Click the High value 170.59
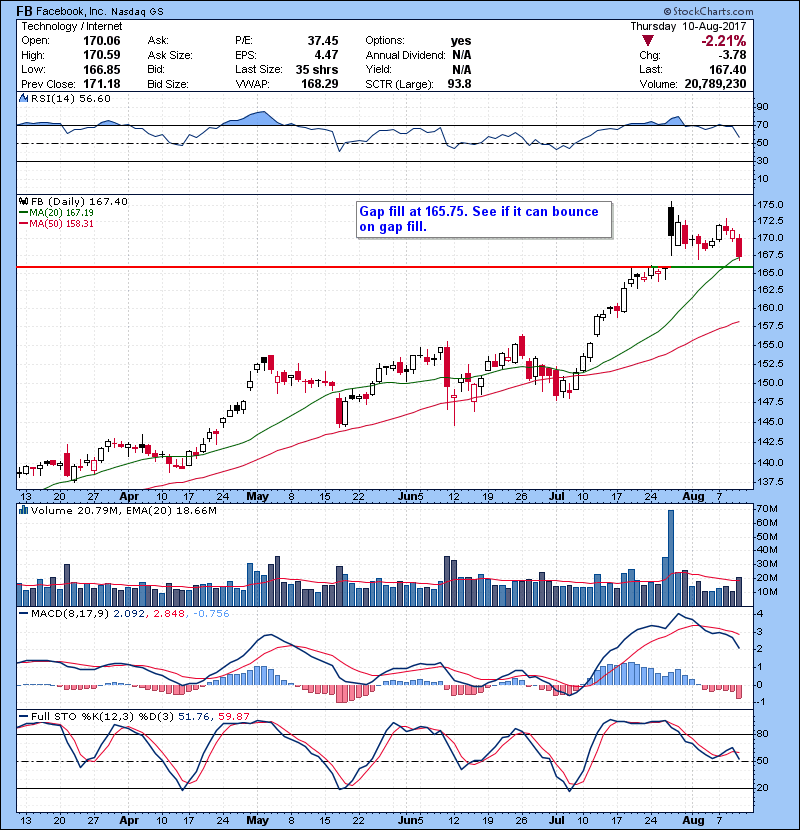The image size is (800, 830). point(102,55)
